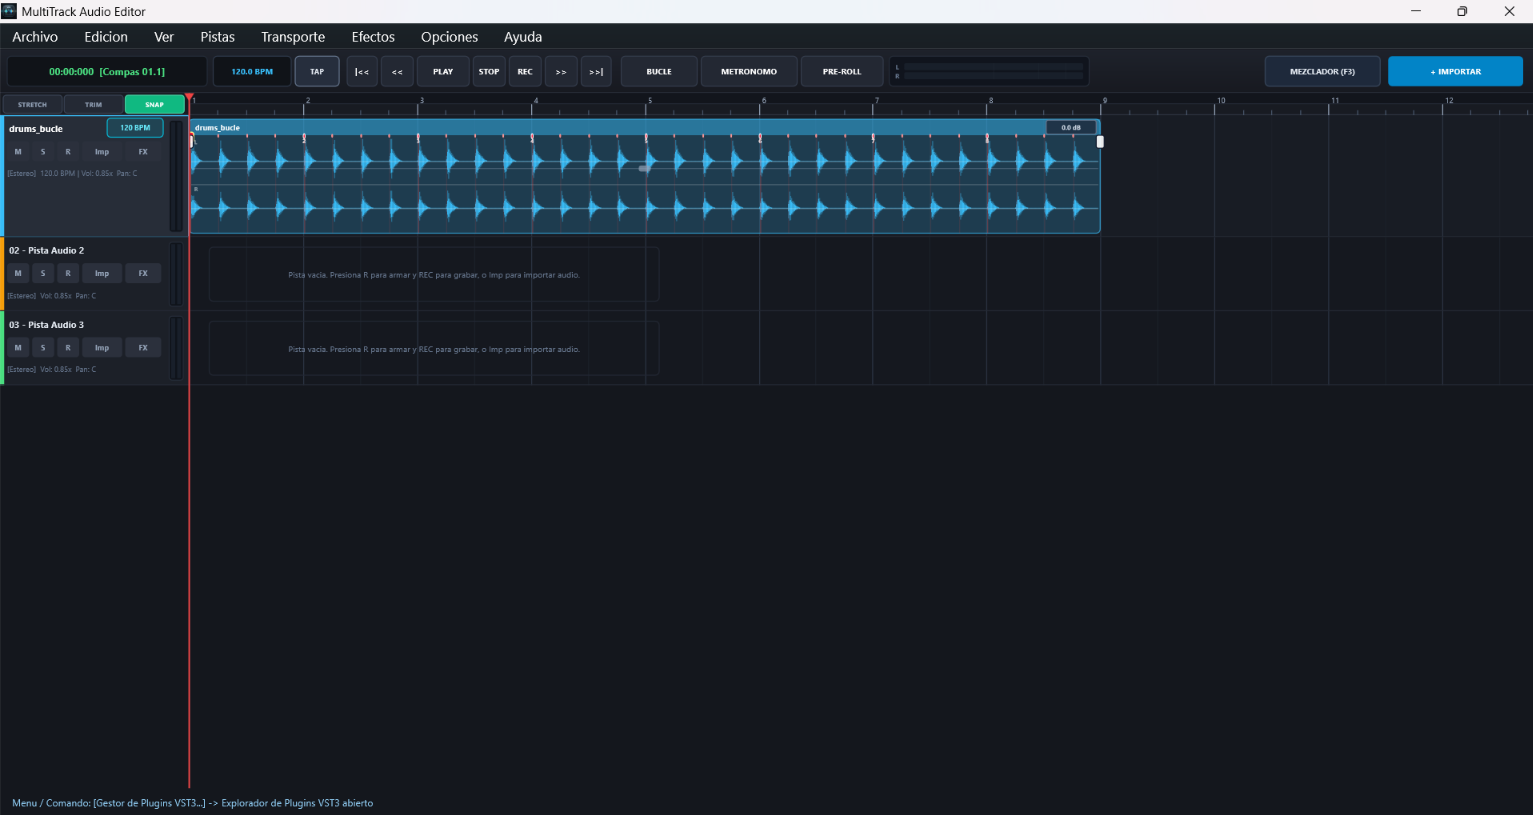
Task: Open the Transporte menu
Action: [x=293, y=37]
